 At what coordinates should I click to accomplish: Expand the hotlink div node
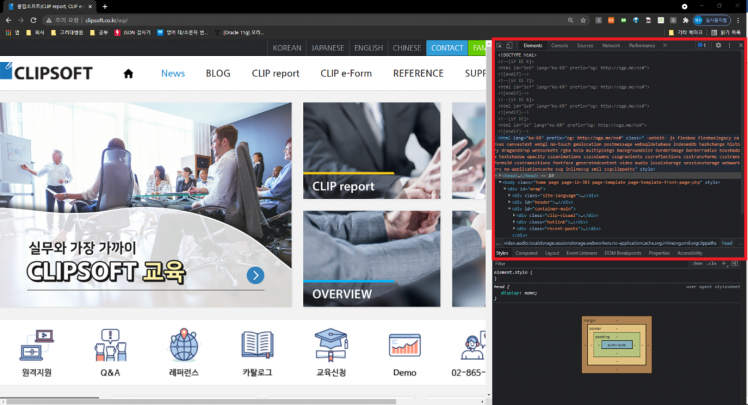coord(514,222)
